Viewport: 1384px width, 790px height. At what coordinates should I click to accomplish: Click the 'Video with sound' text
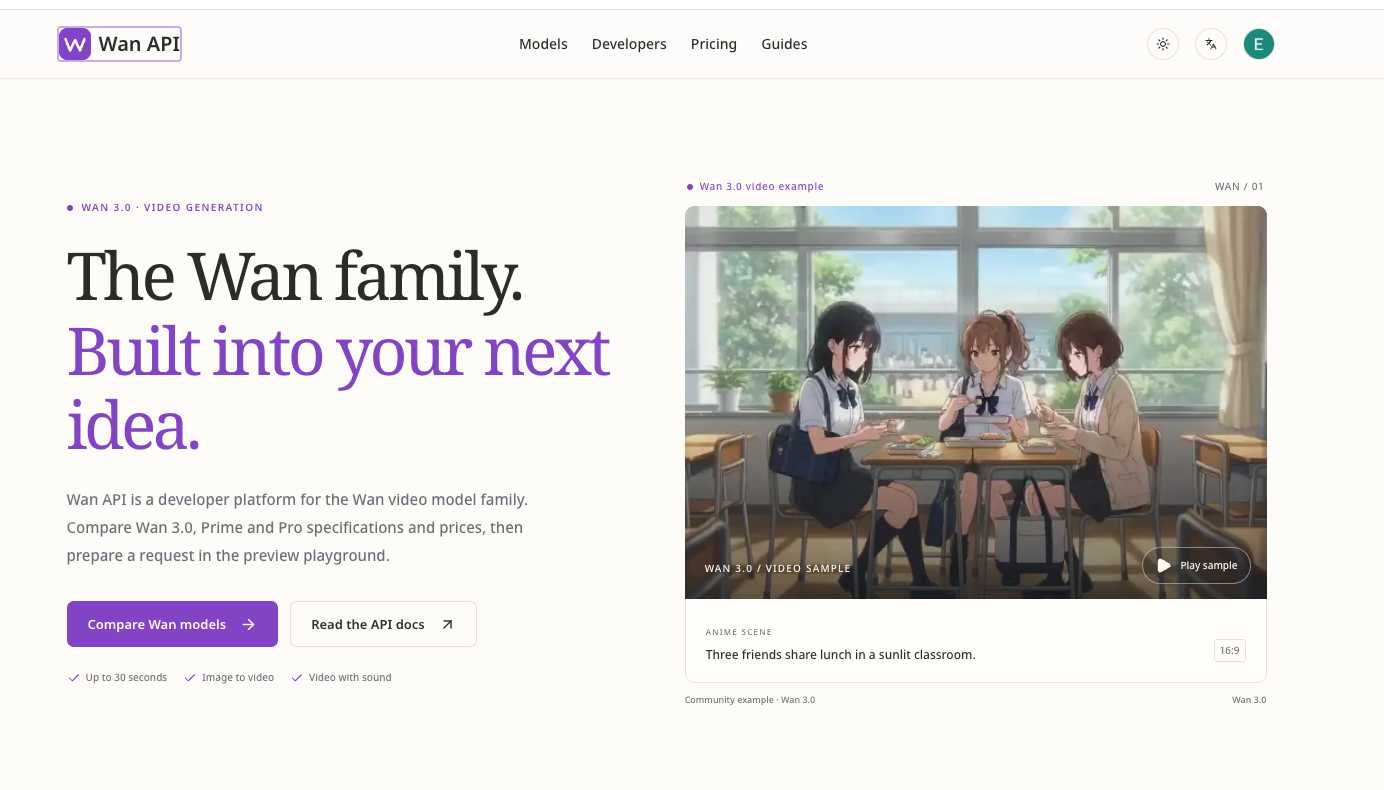pyautogui.click(x=350, y=678)
